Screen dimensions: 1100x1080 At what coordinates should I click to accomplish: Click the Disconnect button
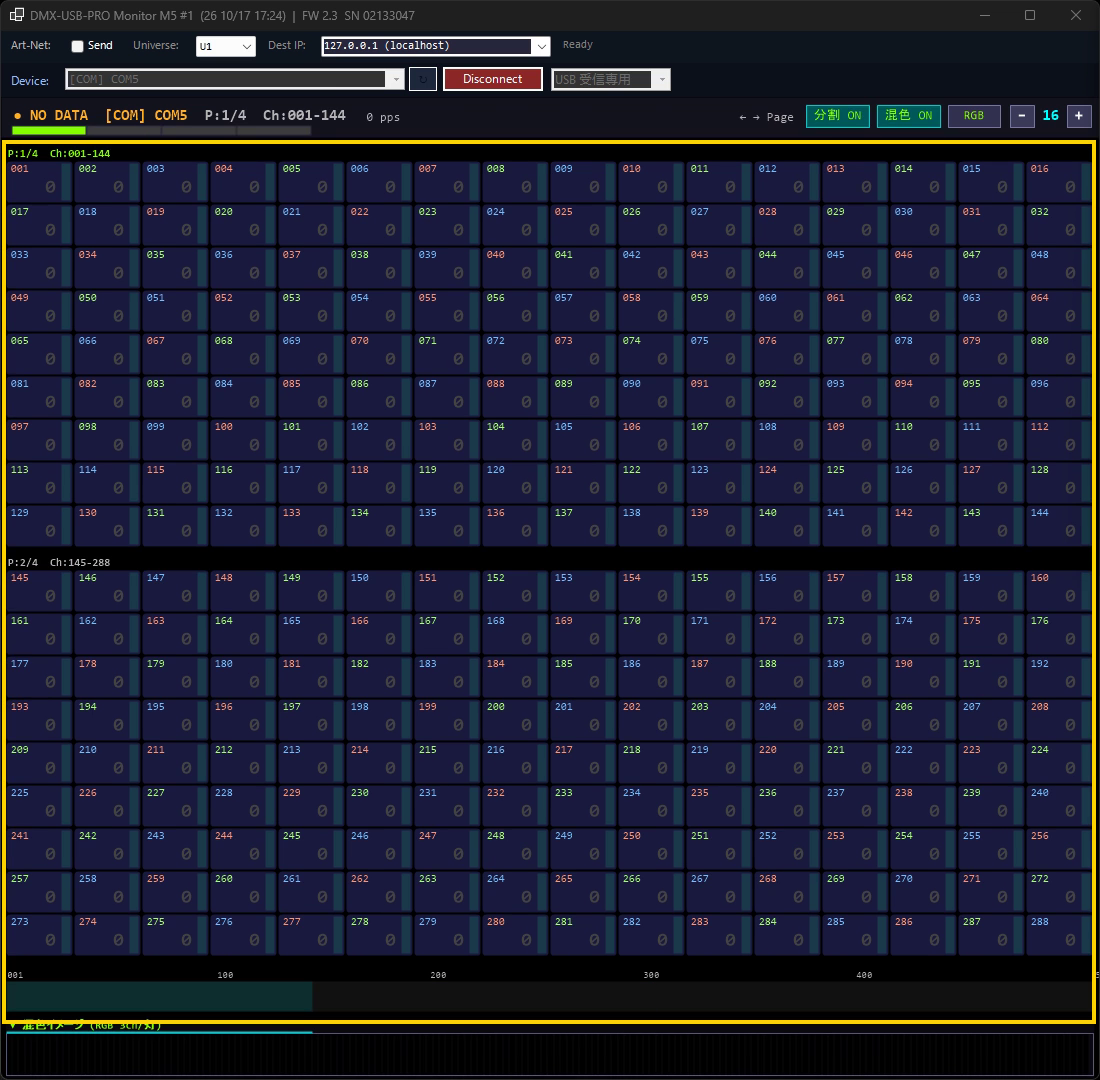click(492, 79)
